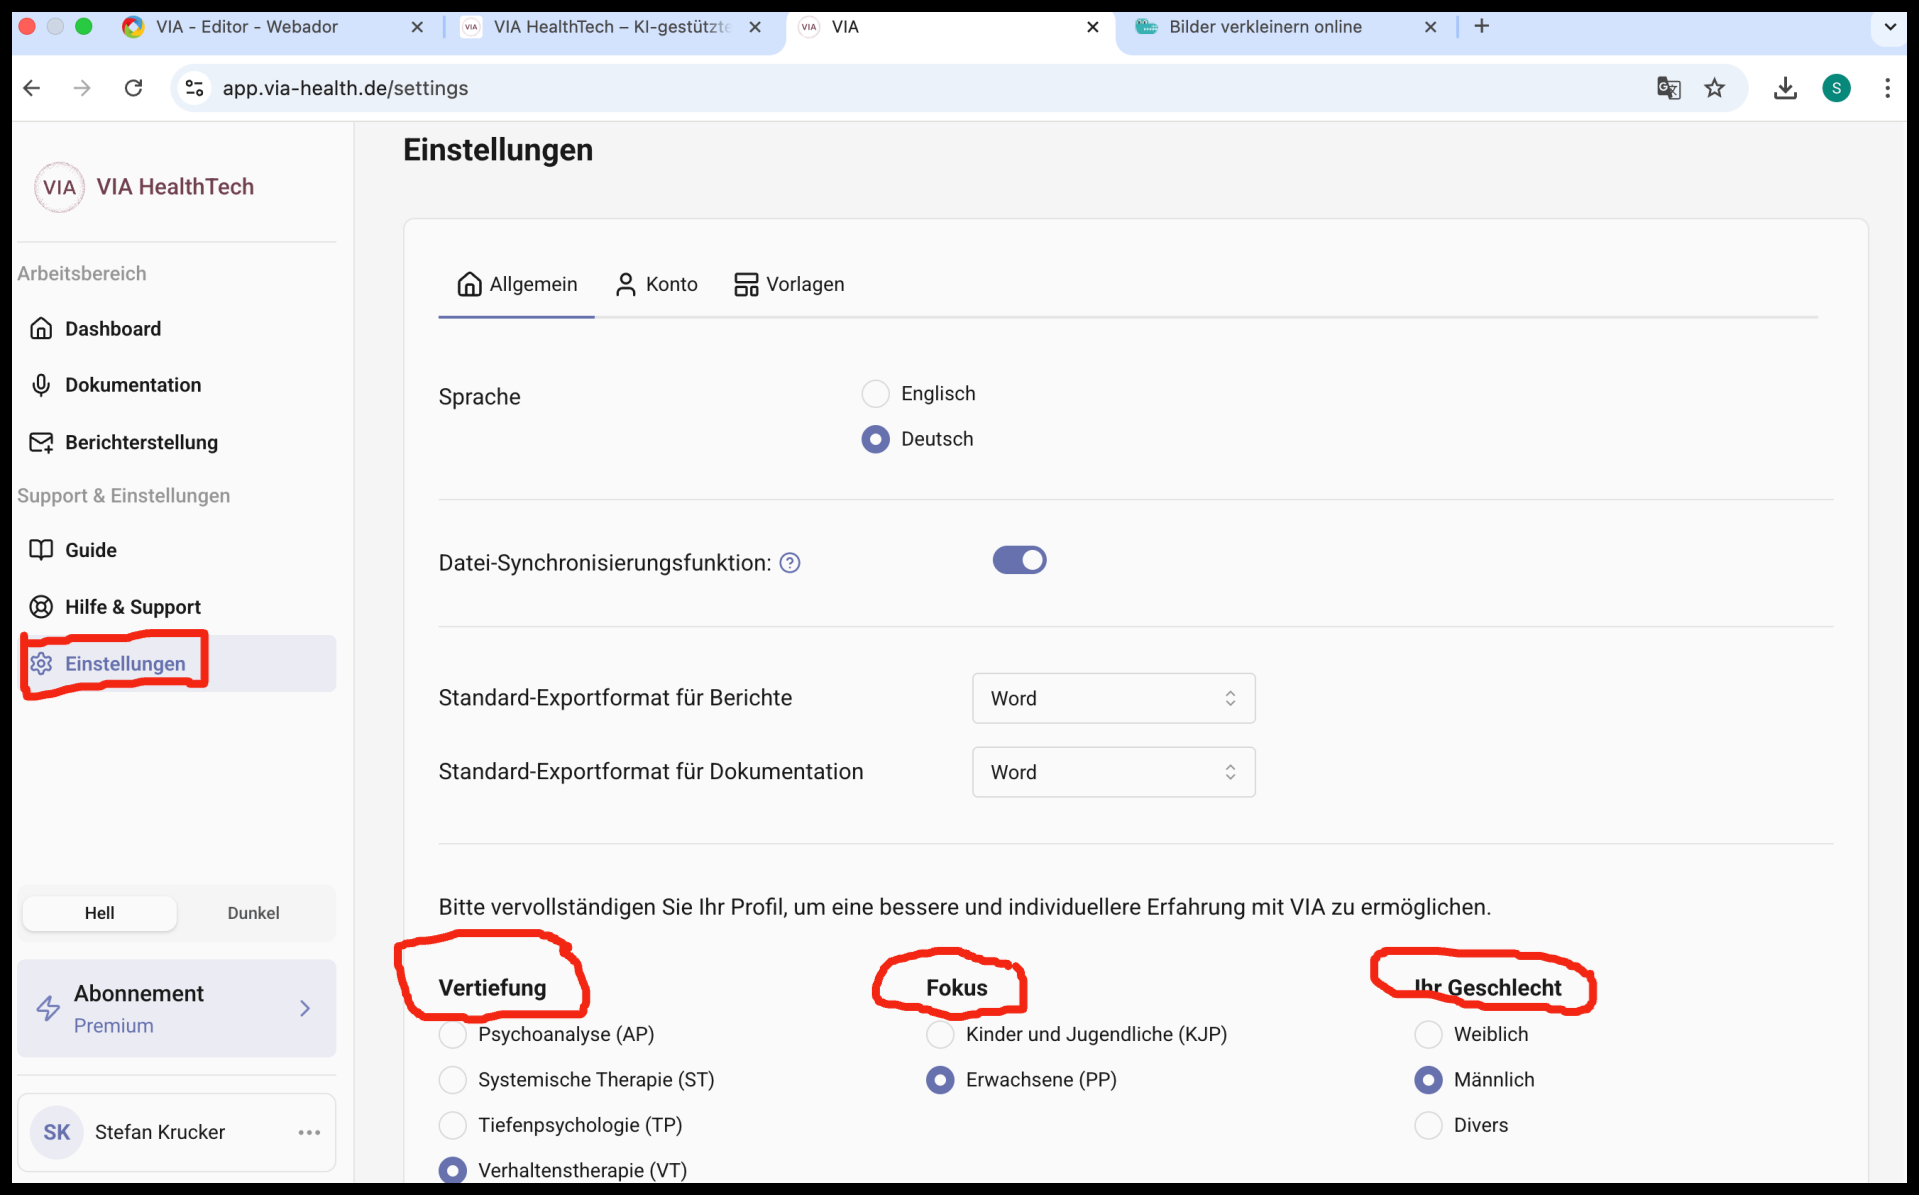Choose Weiblich under Ihr Geschlecht
Image resolution: width=1920 pixels, height=1195 pixels.
pyautogui.click(x=1428, y=1034)
